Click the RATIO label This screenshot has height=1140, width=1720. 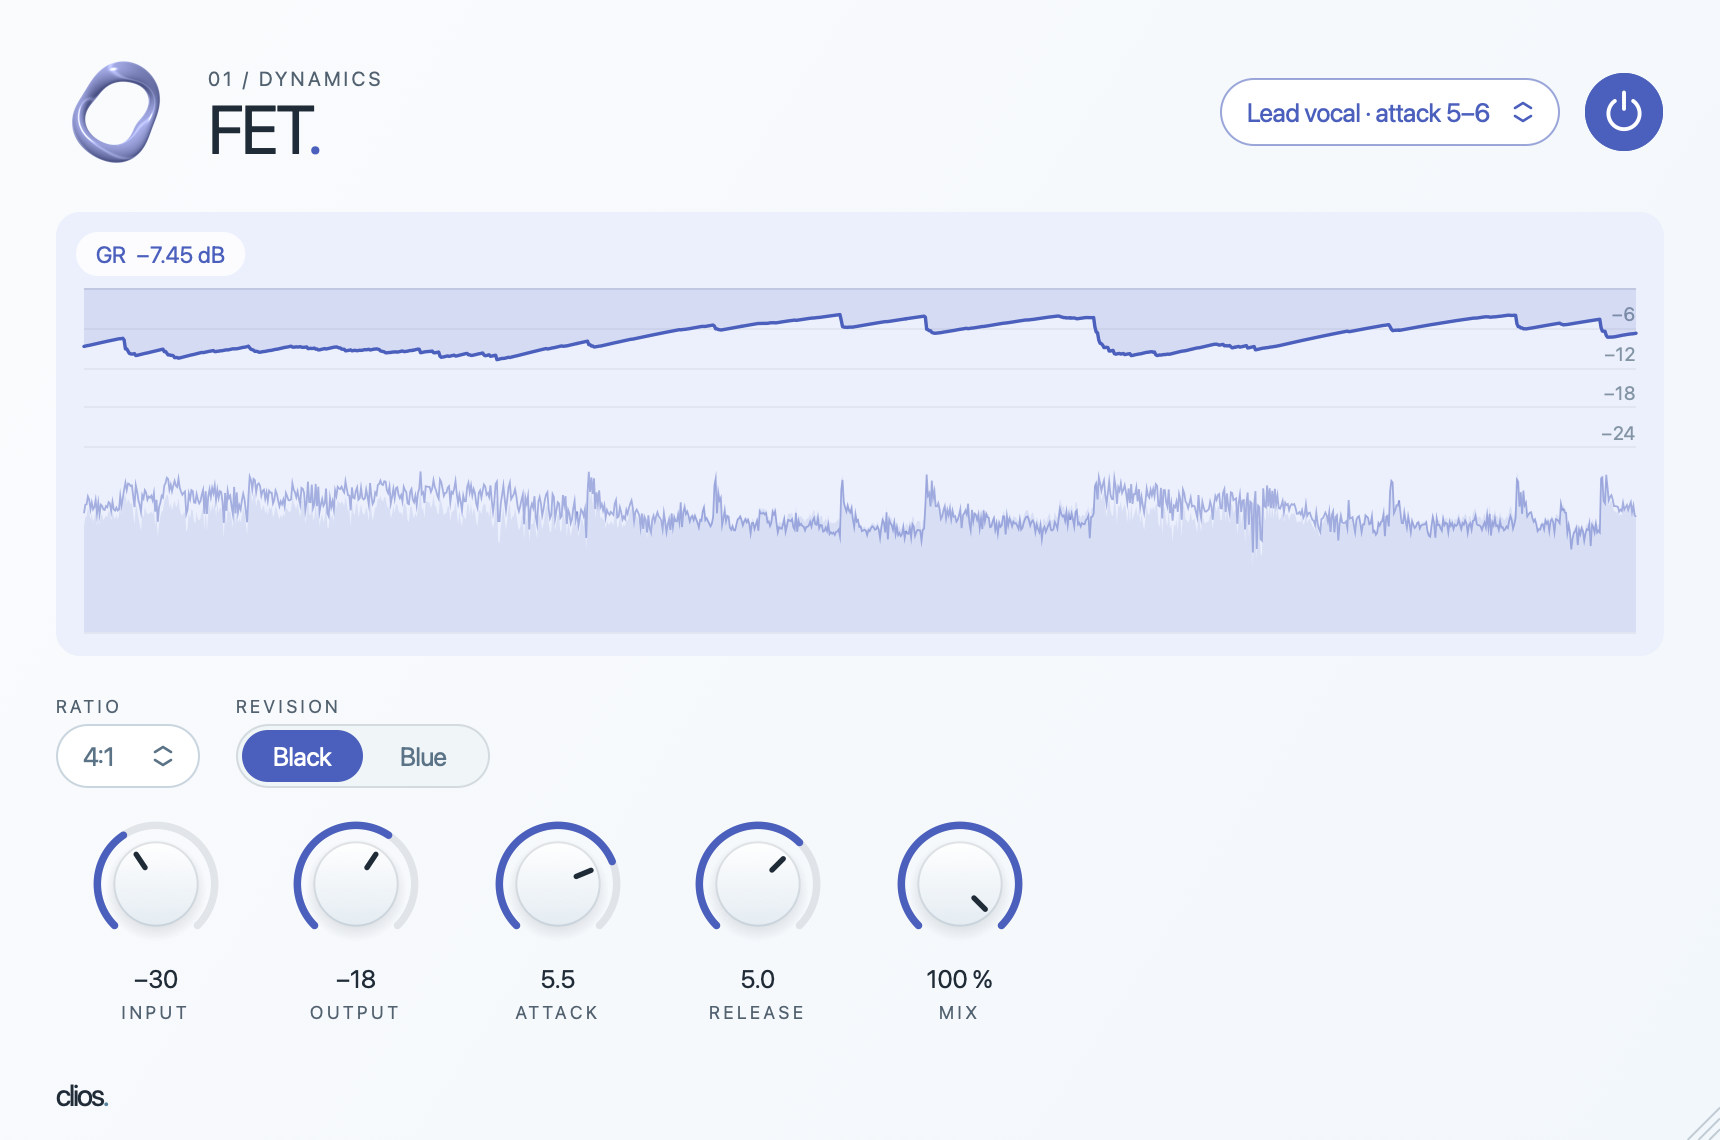[88, 706]
